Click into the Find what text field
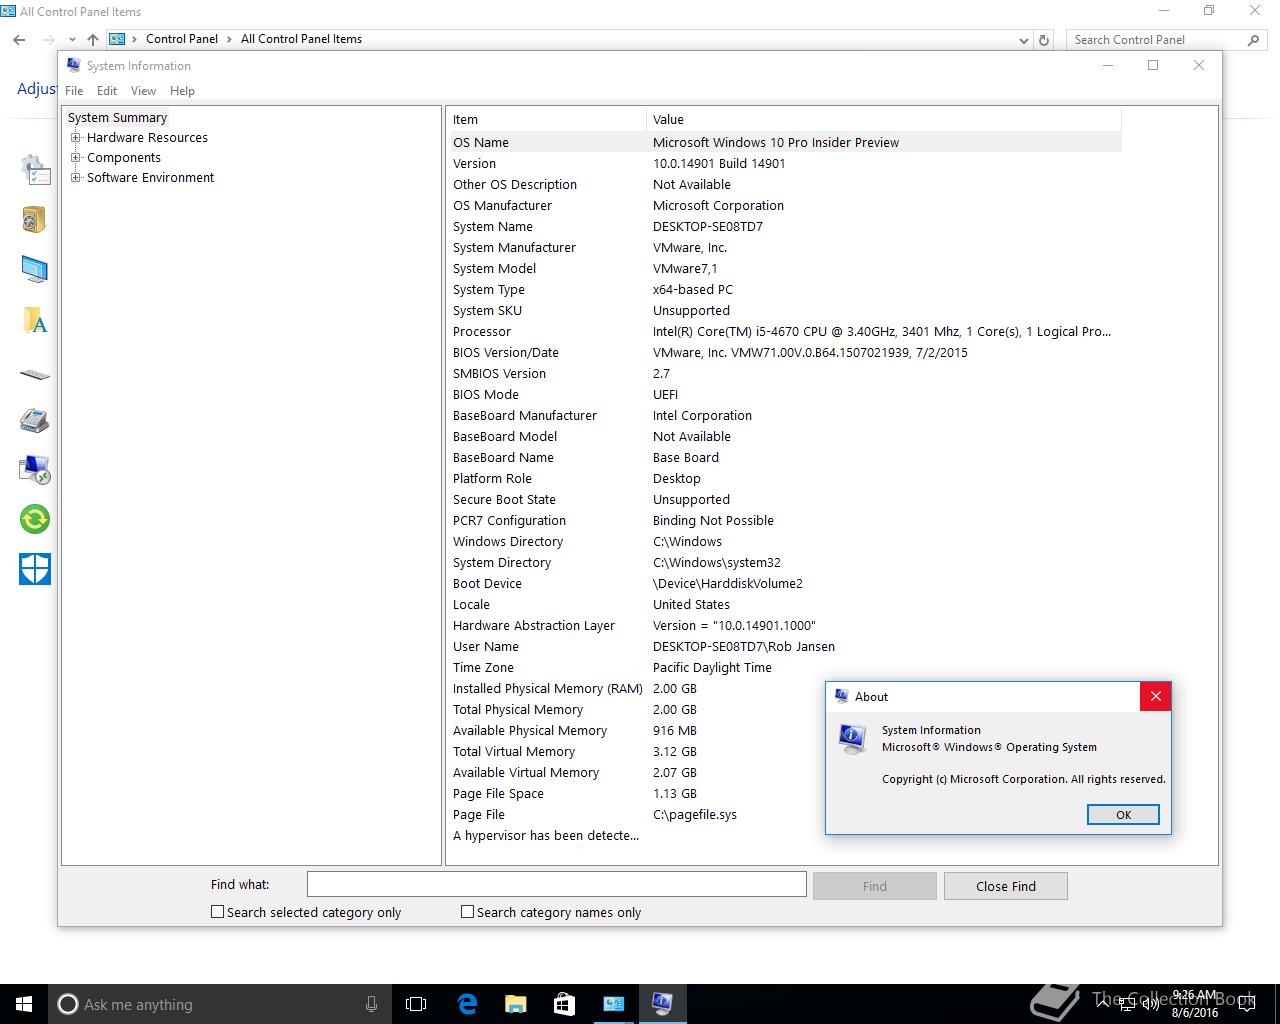1280x1024 pixels. click(x=556, y=884)
